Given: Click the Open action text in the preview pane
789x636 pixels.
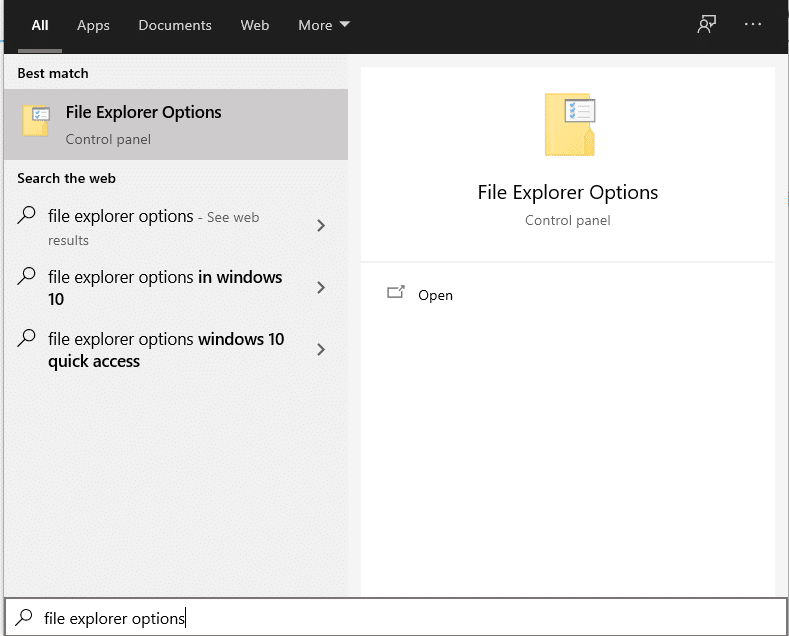Looking at the screenshot, I should 435,295.
